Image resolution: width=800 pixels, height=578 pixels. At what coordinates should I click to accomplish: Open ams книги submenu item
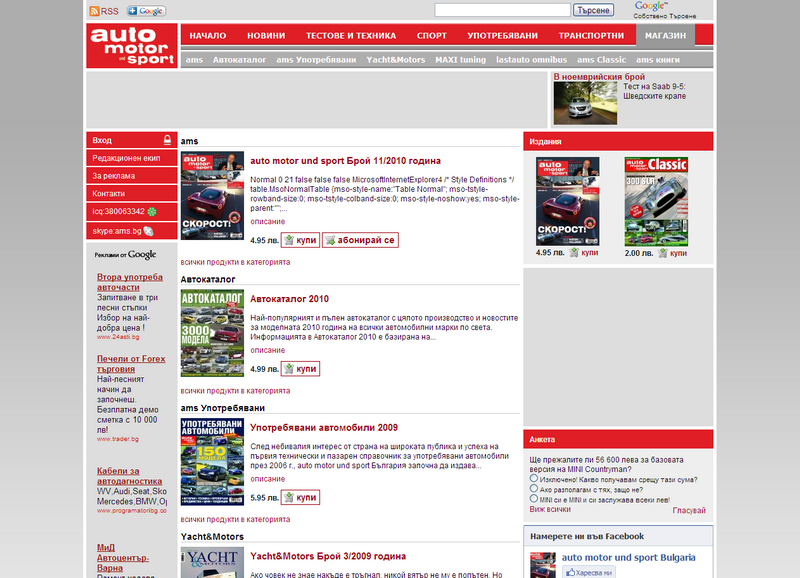point(658,60)
